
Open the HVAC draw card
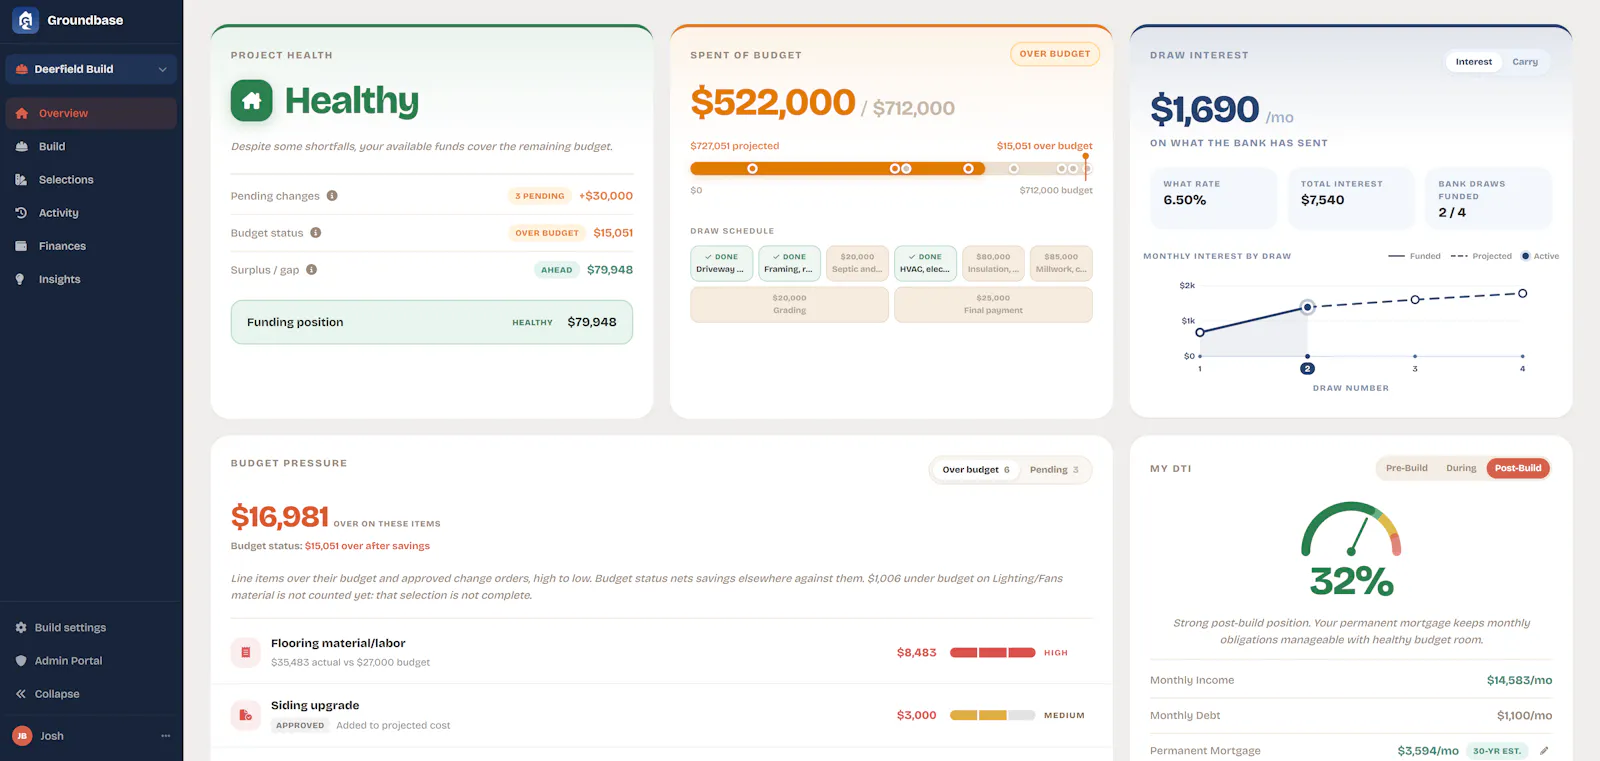coord(925,263)
